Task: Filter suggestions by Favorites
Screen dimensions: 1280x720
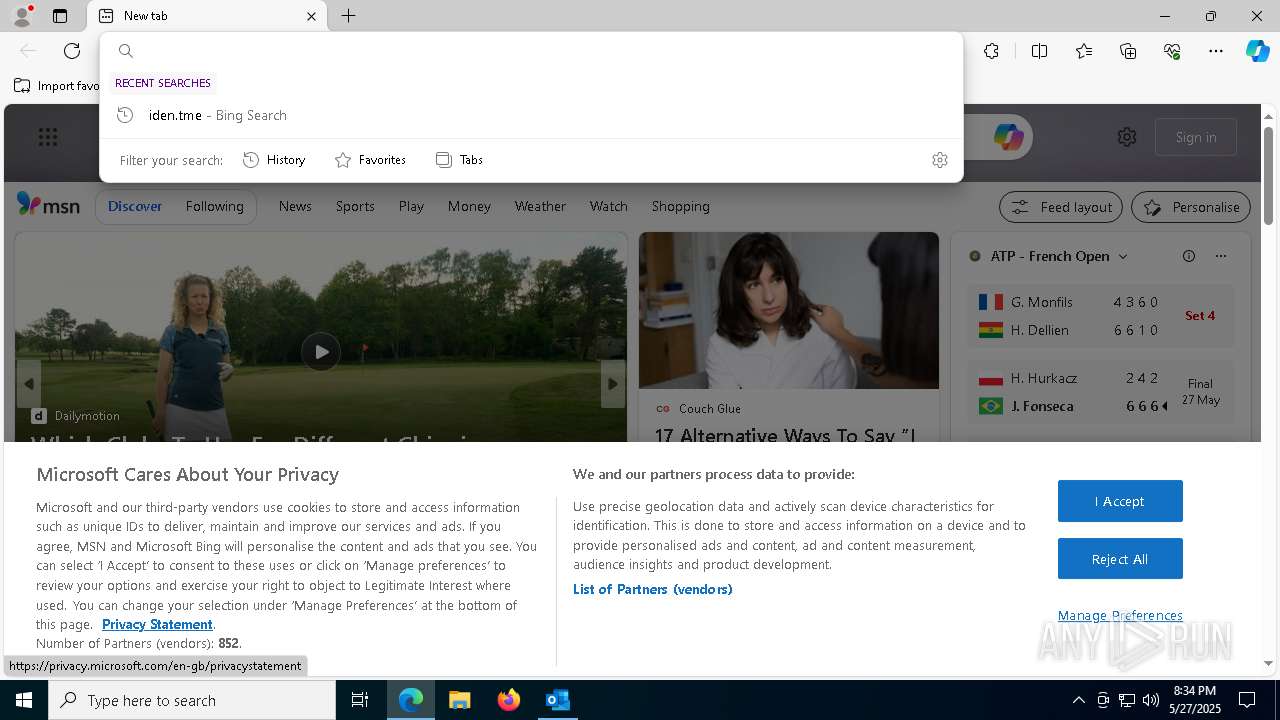Action: pos(370,160)
